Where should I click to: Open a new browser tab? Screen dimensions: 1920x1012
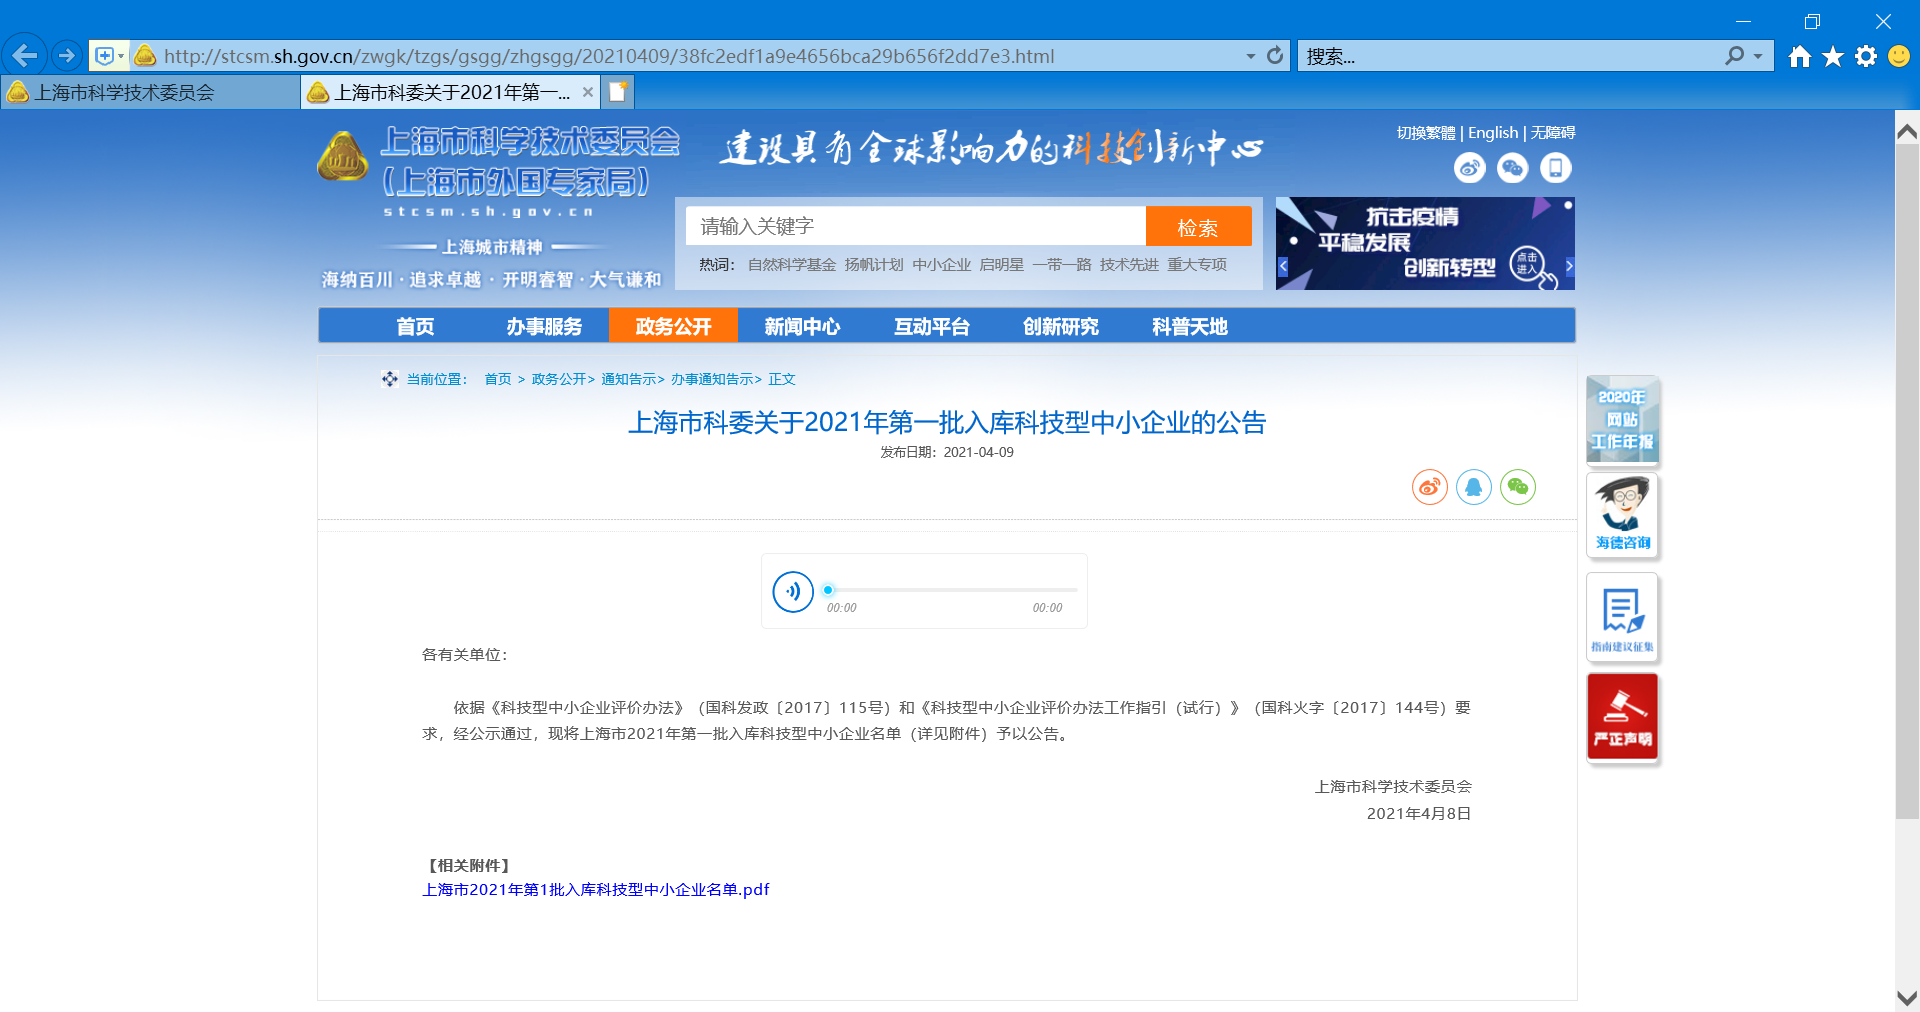point(618,92)
